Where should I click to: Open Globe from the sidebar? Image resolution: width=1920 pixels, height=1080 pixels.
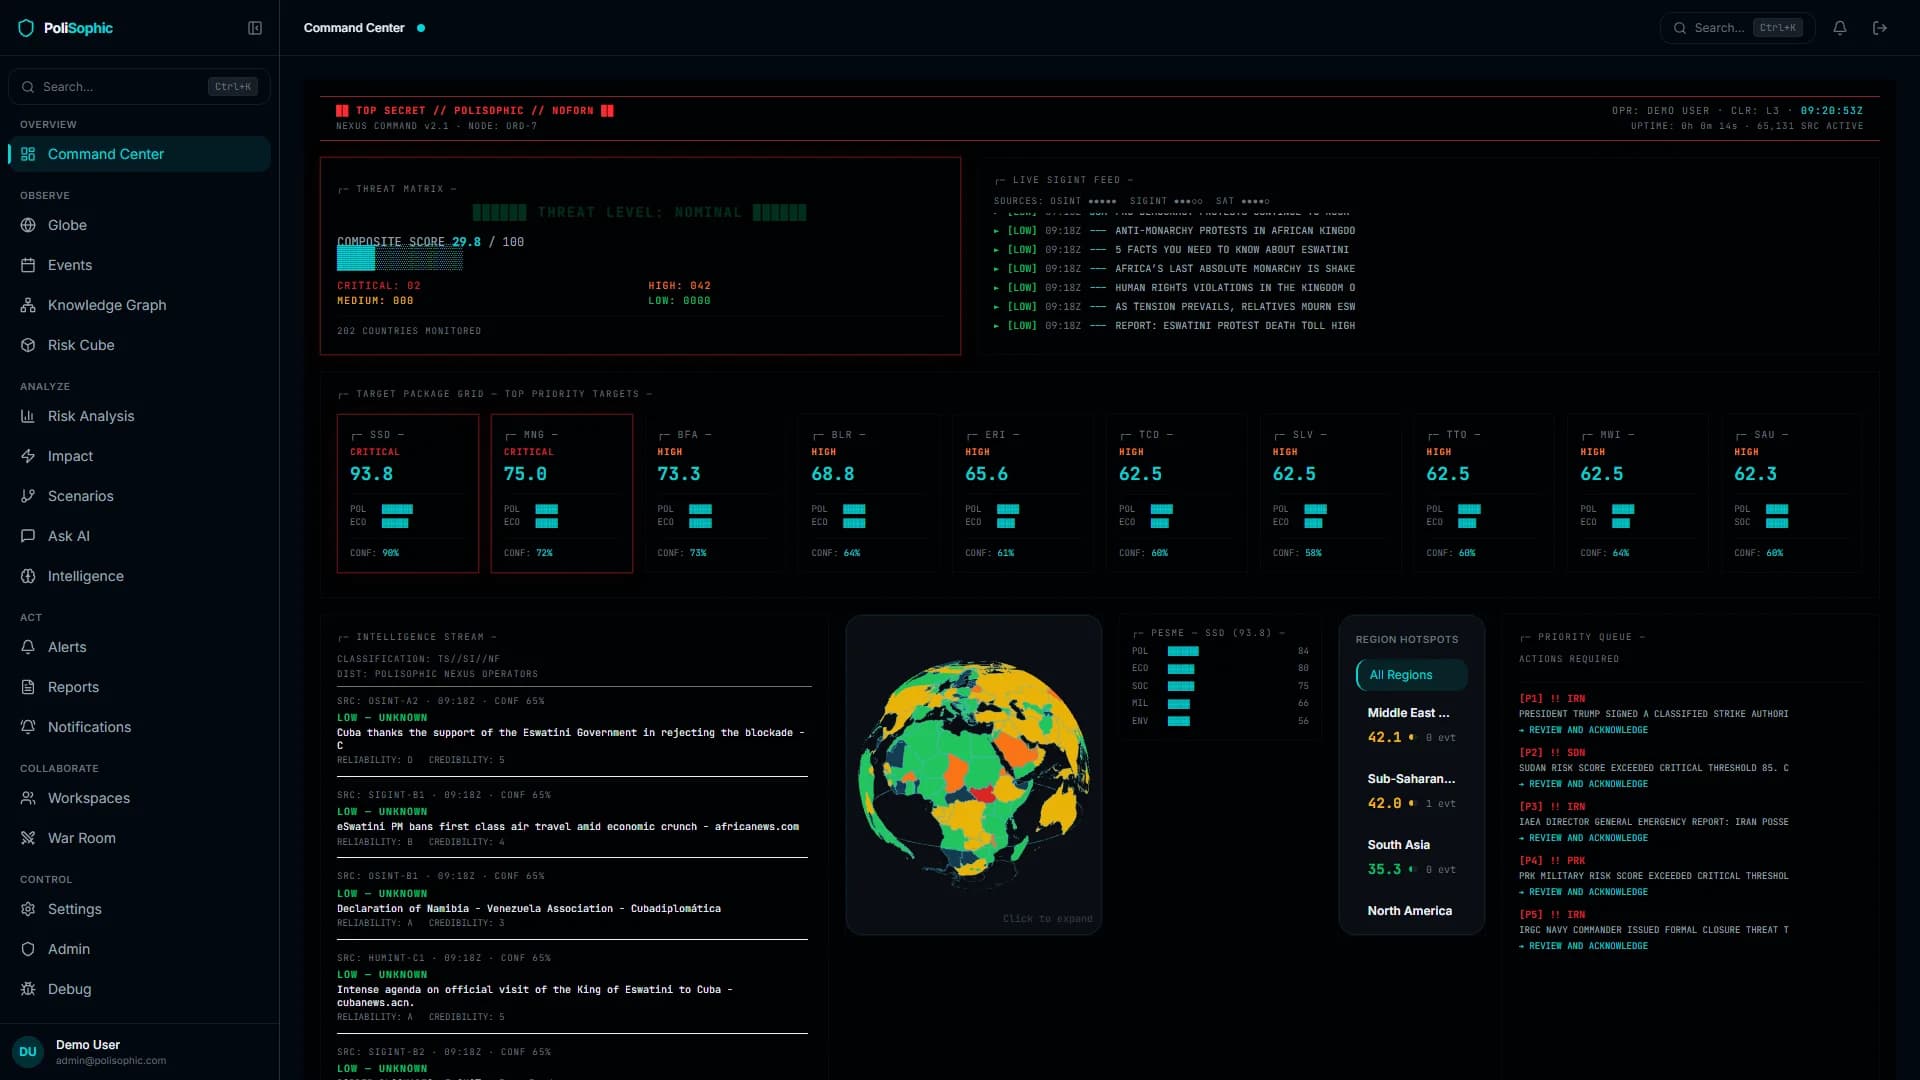139,225
